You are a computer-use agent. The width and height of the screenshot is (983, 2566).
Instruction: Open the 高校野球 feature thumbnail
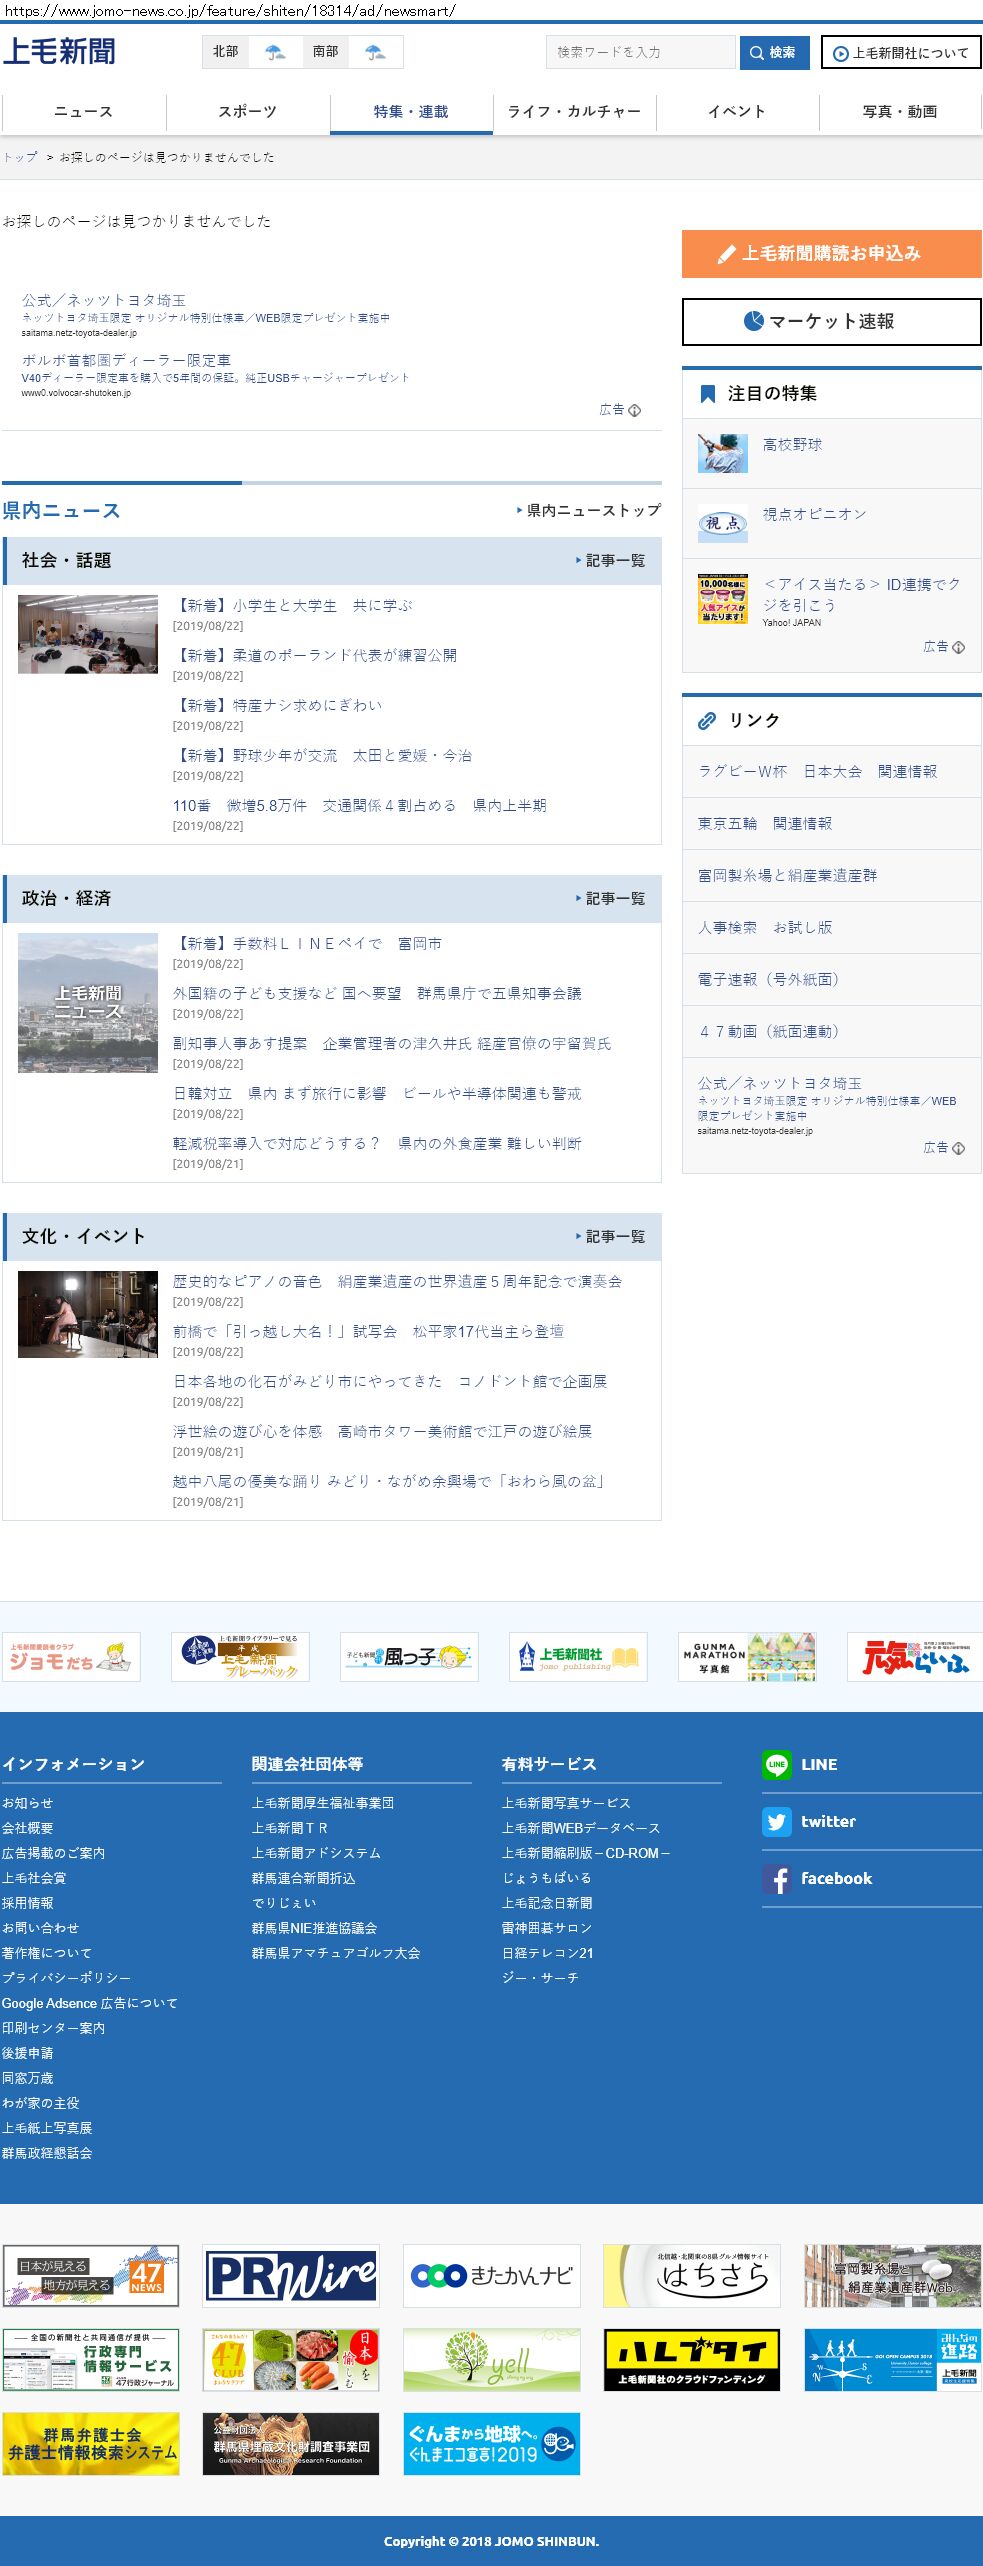click(722, 453)
